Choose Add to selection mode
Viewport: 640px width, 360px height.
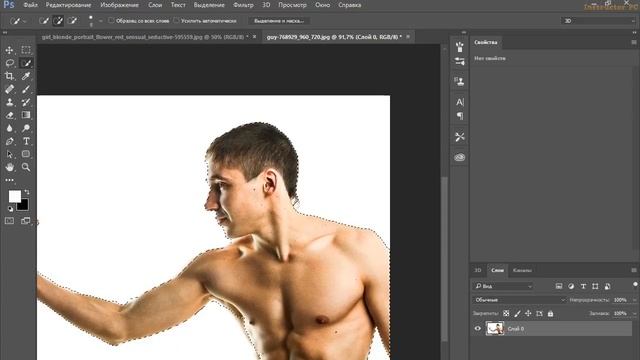[58, 21]
